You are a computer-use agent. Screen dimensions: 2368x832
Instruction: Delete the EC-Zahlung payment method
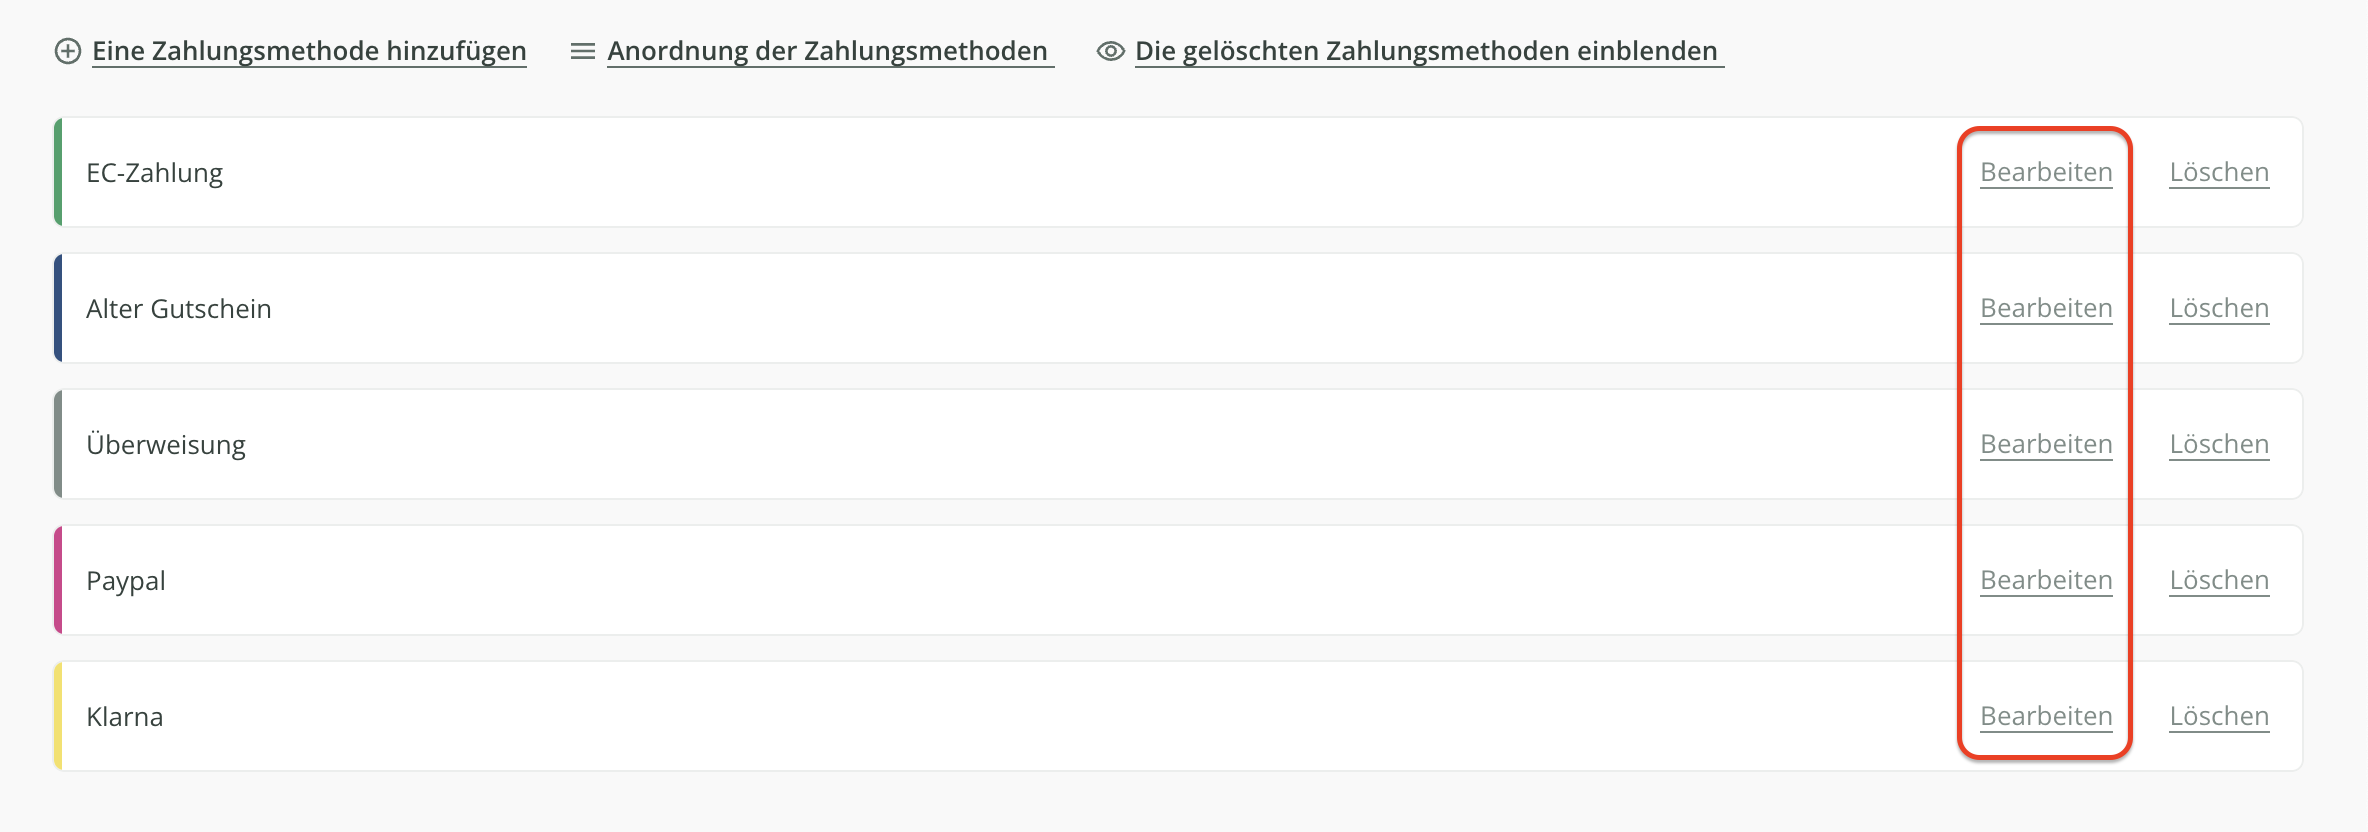click(x=2219, y=172)
